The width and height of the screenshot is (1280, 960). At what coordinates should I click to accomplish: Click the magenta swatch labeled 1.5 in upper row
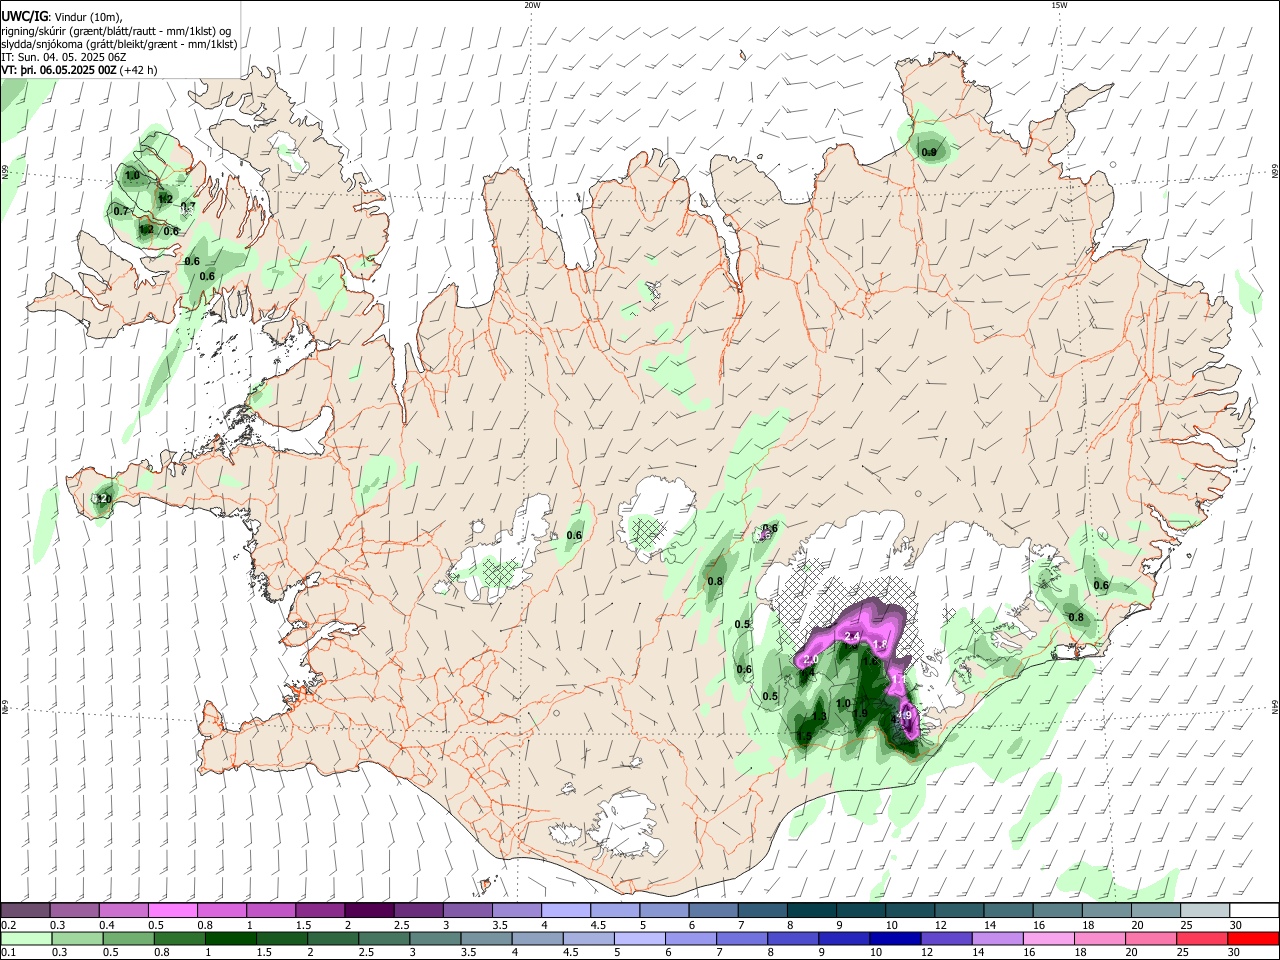(x=320, y=911)
